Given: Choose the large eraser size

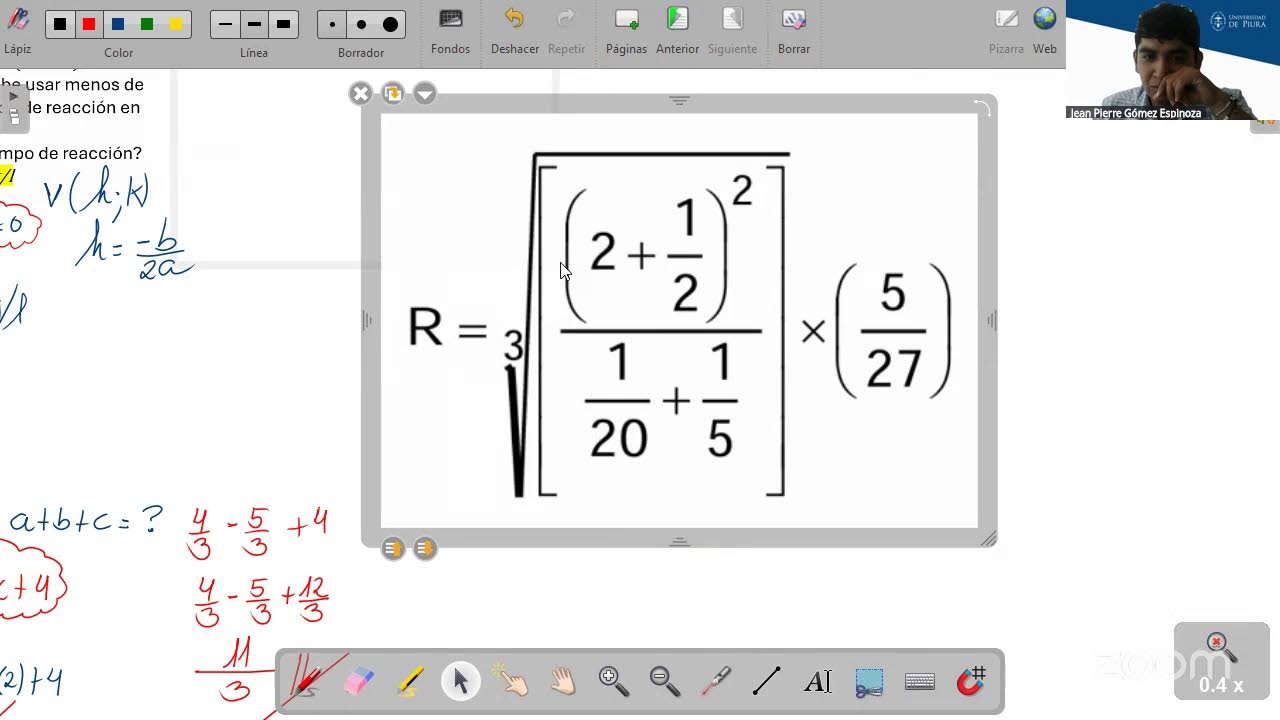Looking at the screenshot, I should 390,24.
